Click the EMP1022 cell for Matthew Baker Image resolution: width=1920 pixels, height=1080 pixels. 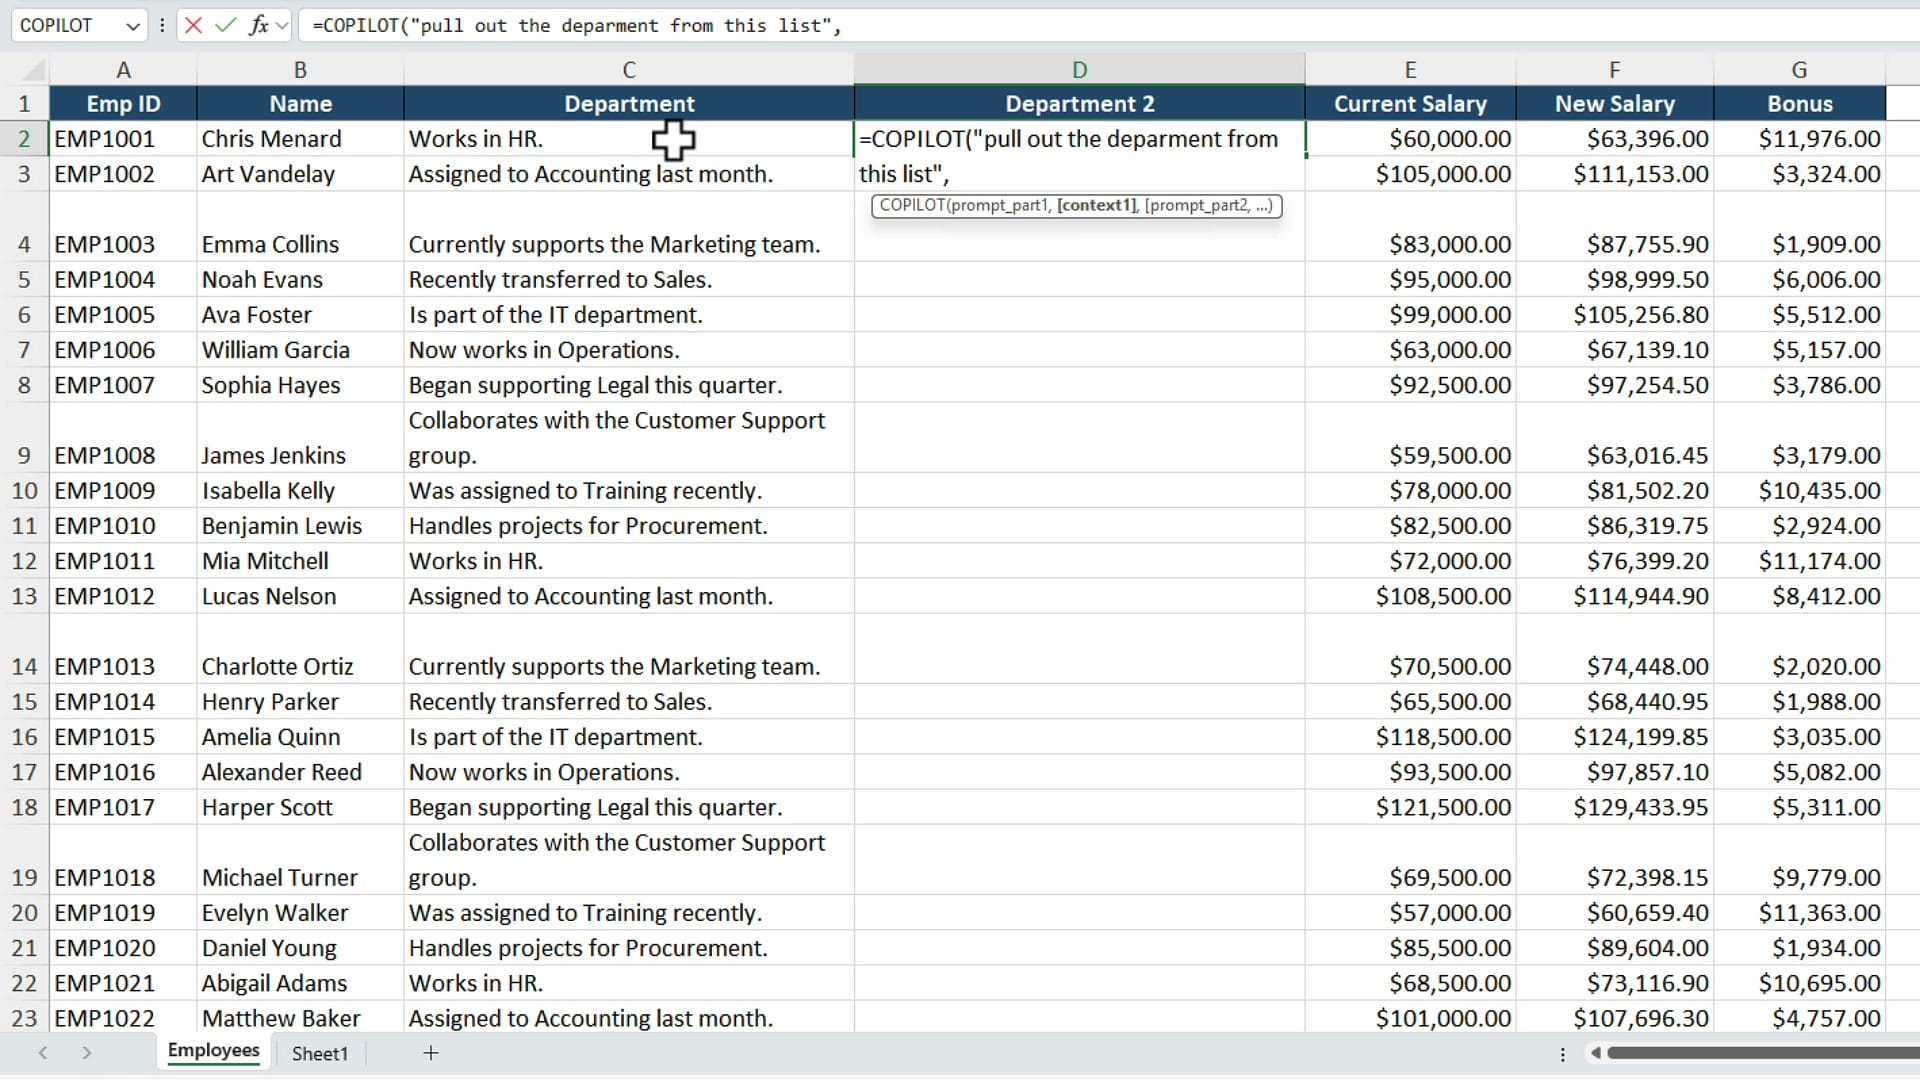coord(105,1018)
